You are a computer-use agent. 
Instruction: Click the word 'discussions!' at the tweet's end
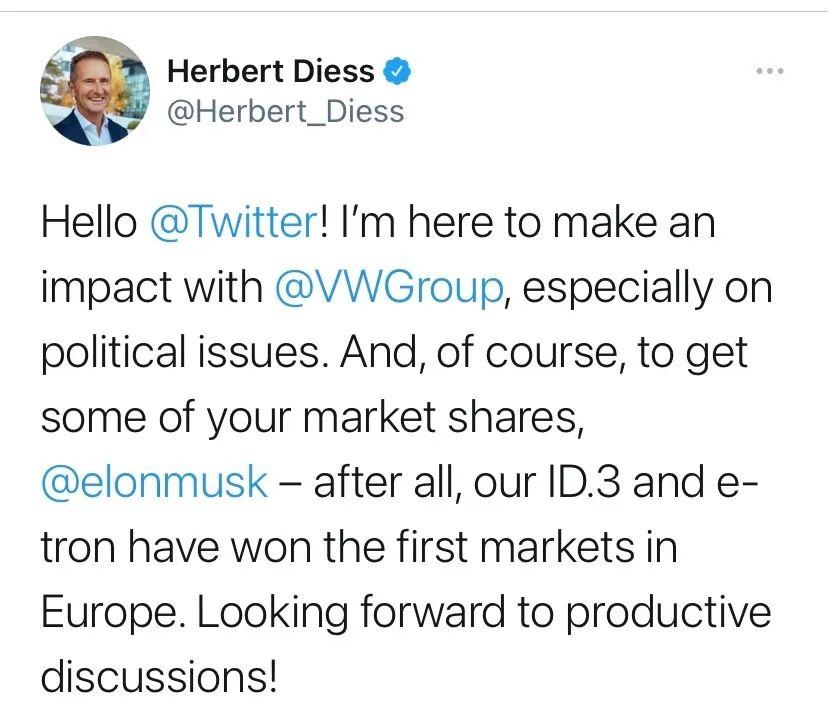click(158, 678)
